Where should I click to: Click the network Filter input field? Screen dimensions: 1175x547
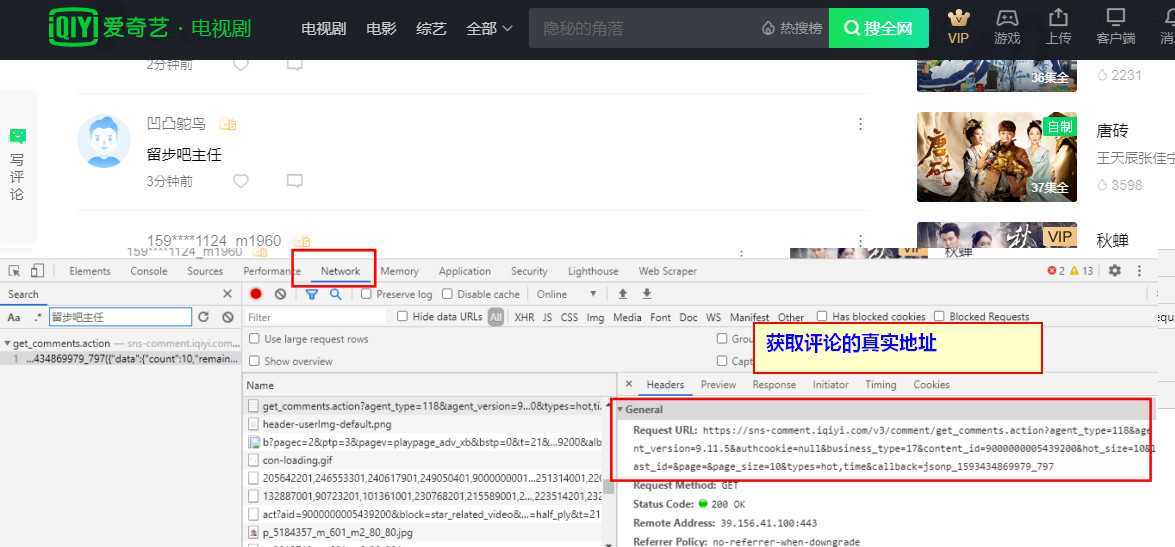pos(315,317)
